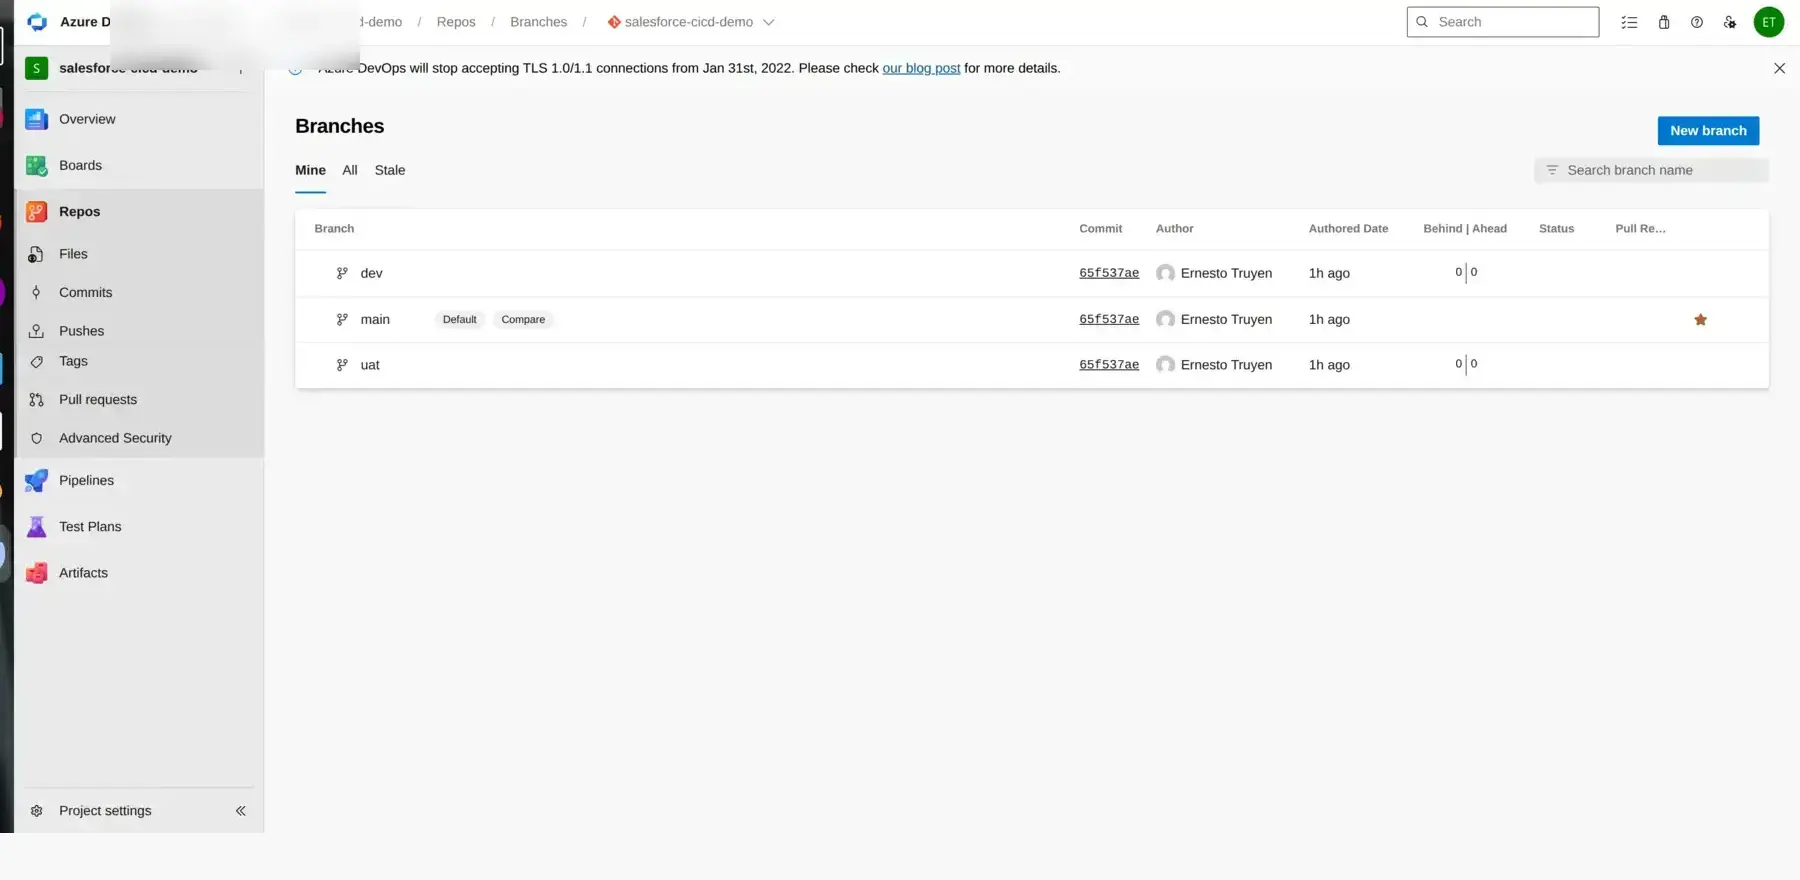Image resolution: width=1800 pixels, height=880 pixels.
Task: Click the dev branch icon
Action: (342, 273)
